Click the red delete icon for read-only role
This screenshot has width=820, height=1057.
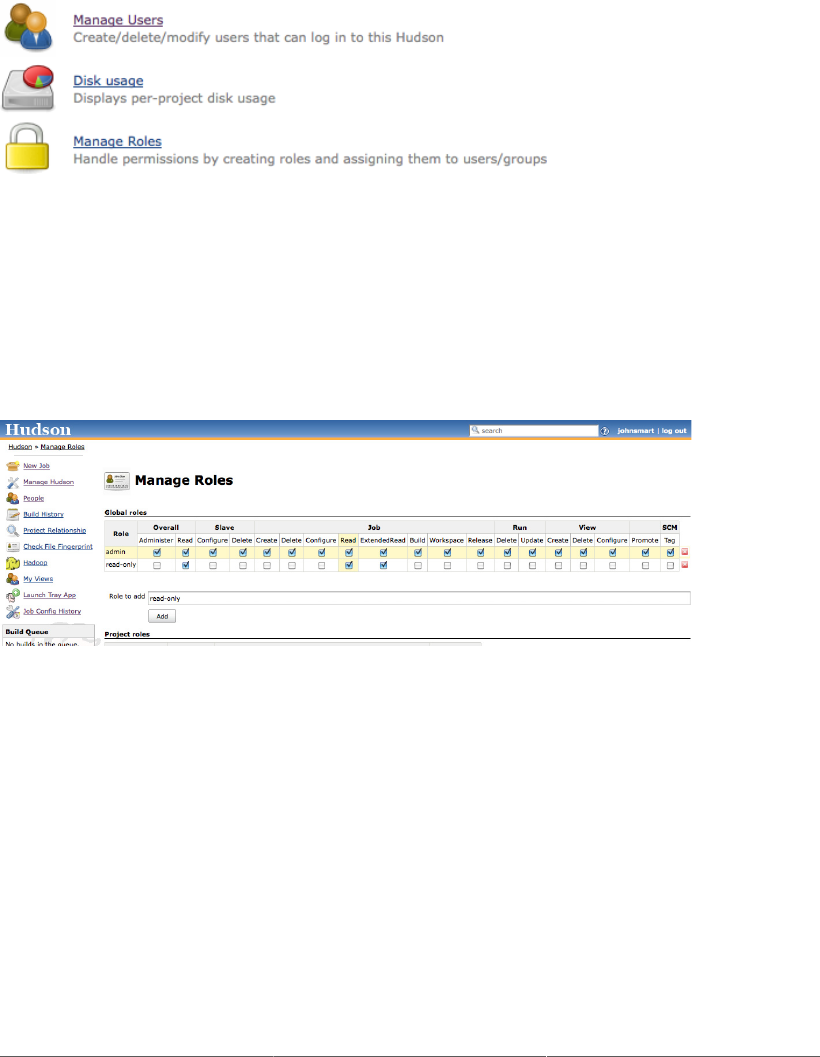684,565
